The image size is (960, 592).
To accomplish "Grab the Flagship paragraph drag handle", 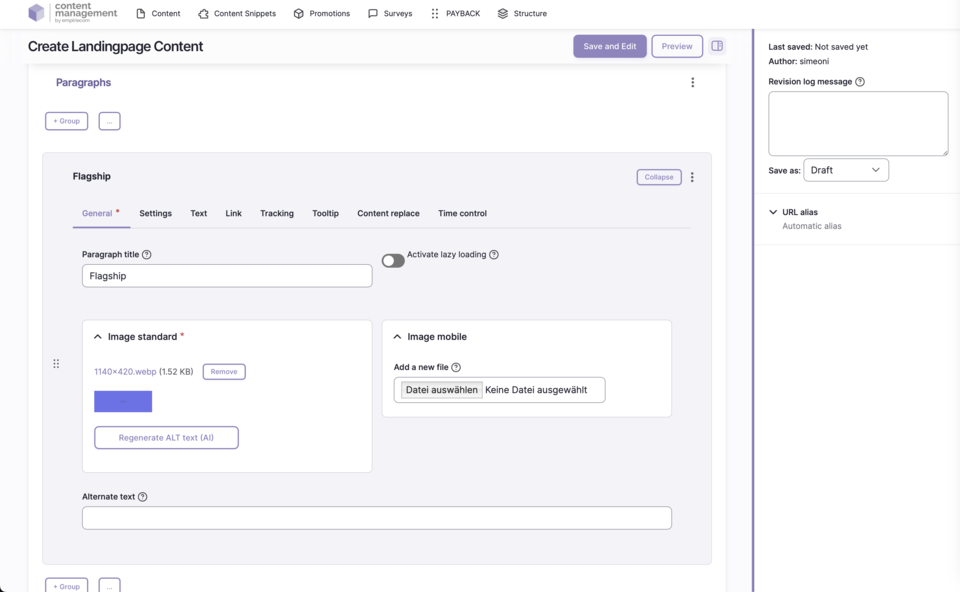I will click(56, 364).
